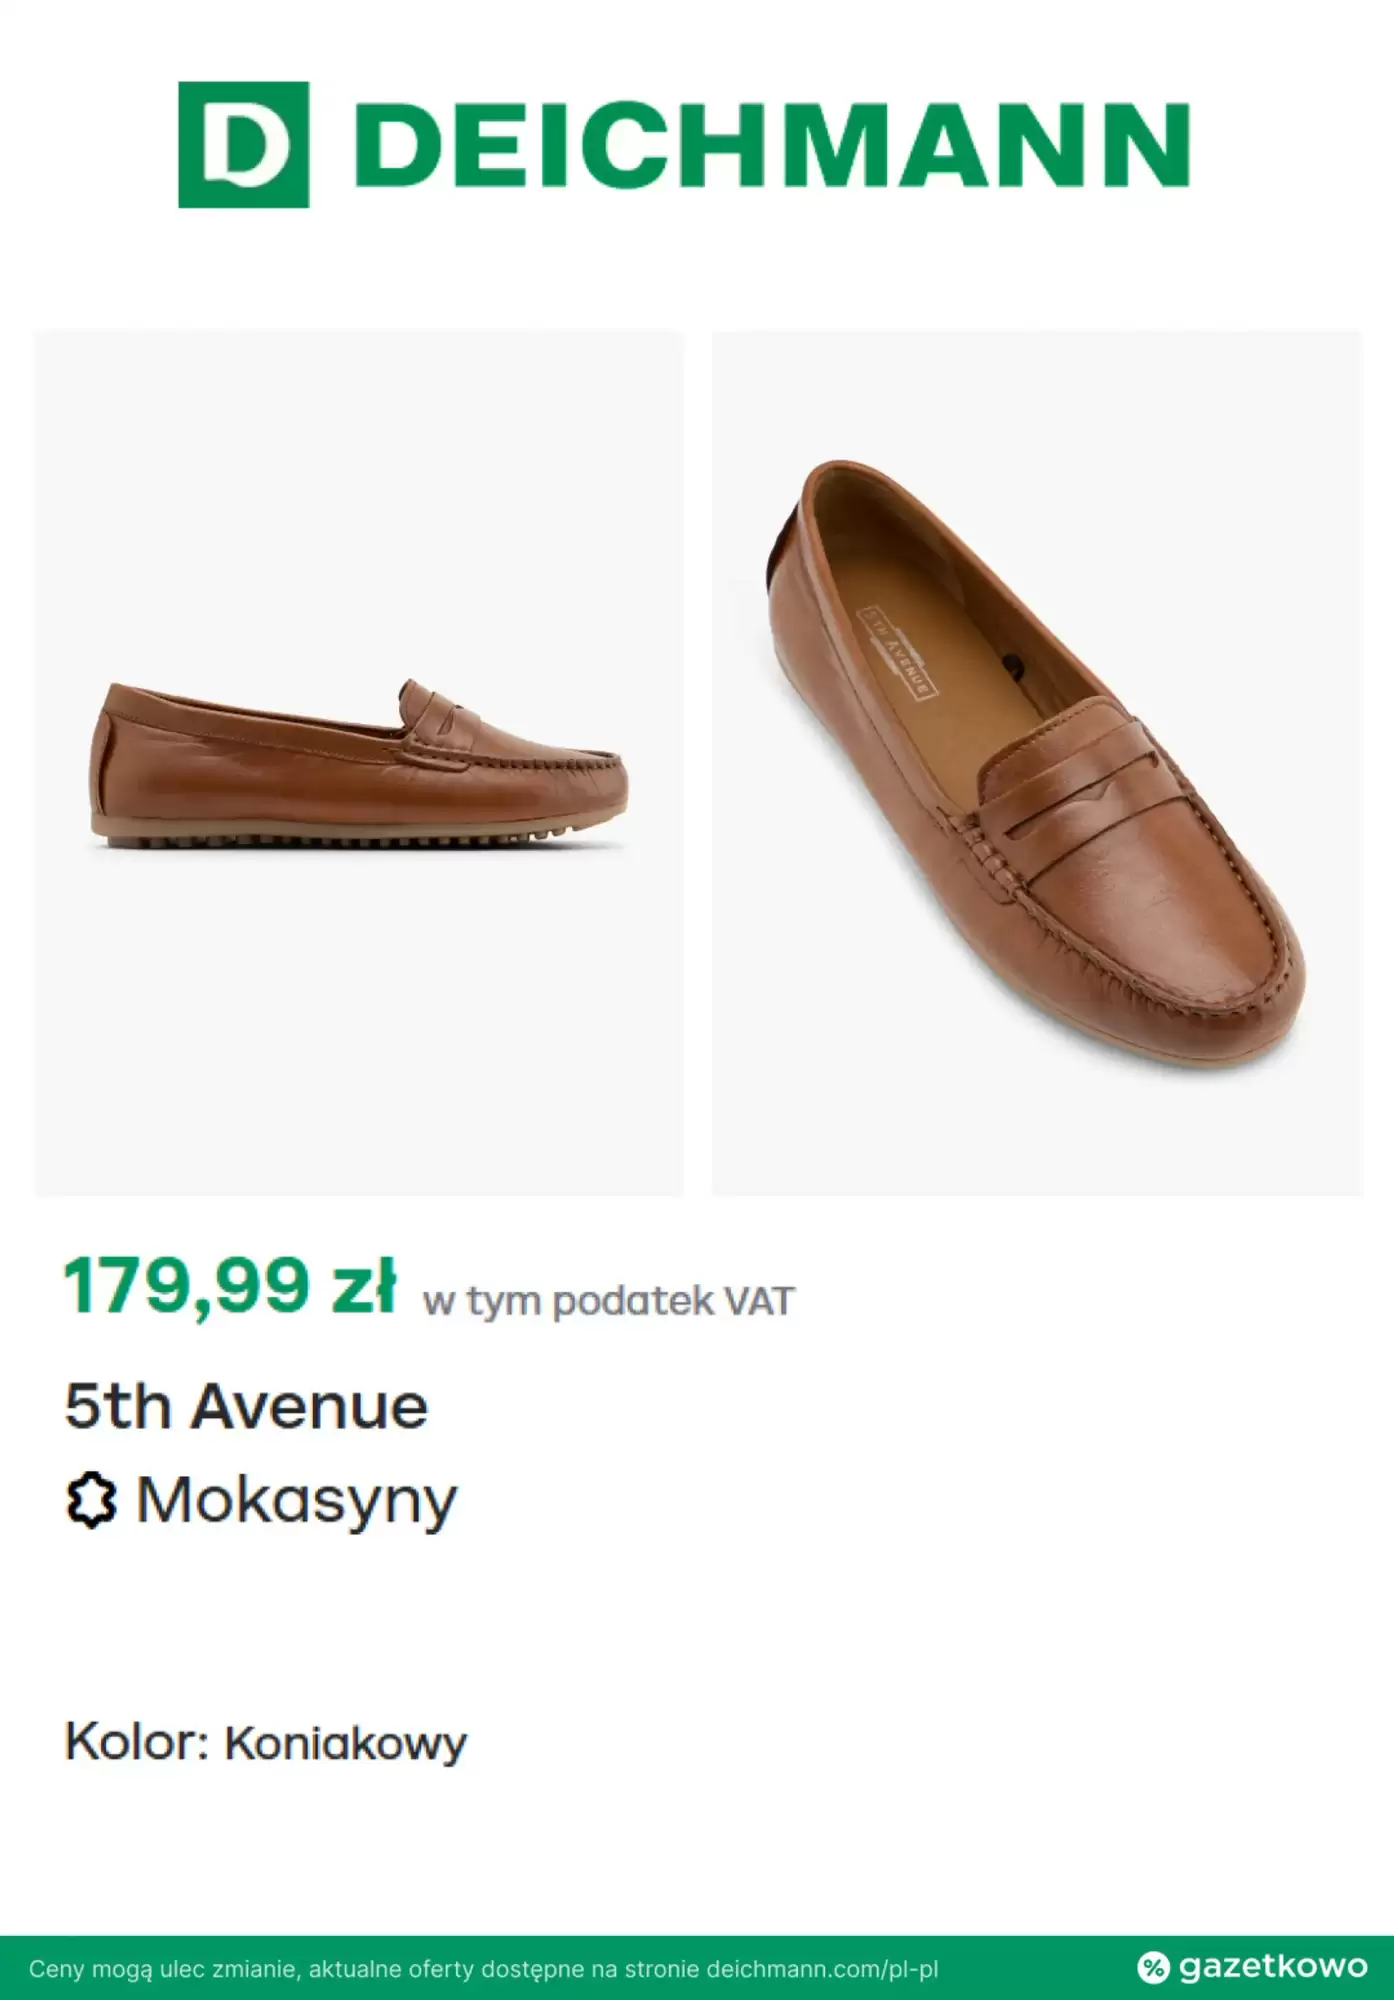
Task: Click the "Kolor:" label
Action: (136, 1742)
